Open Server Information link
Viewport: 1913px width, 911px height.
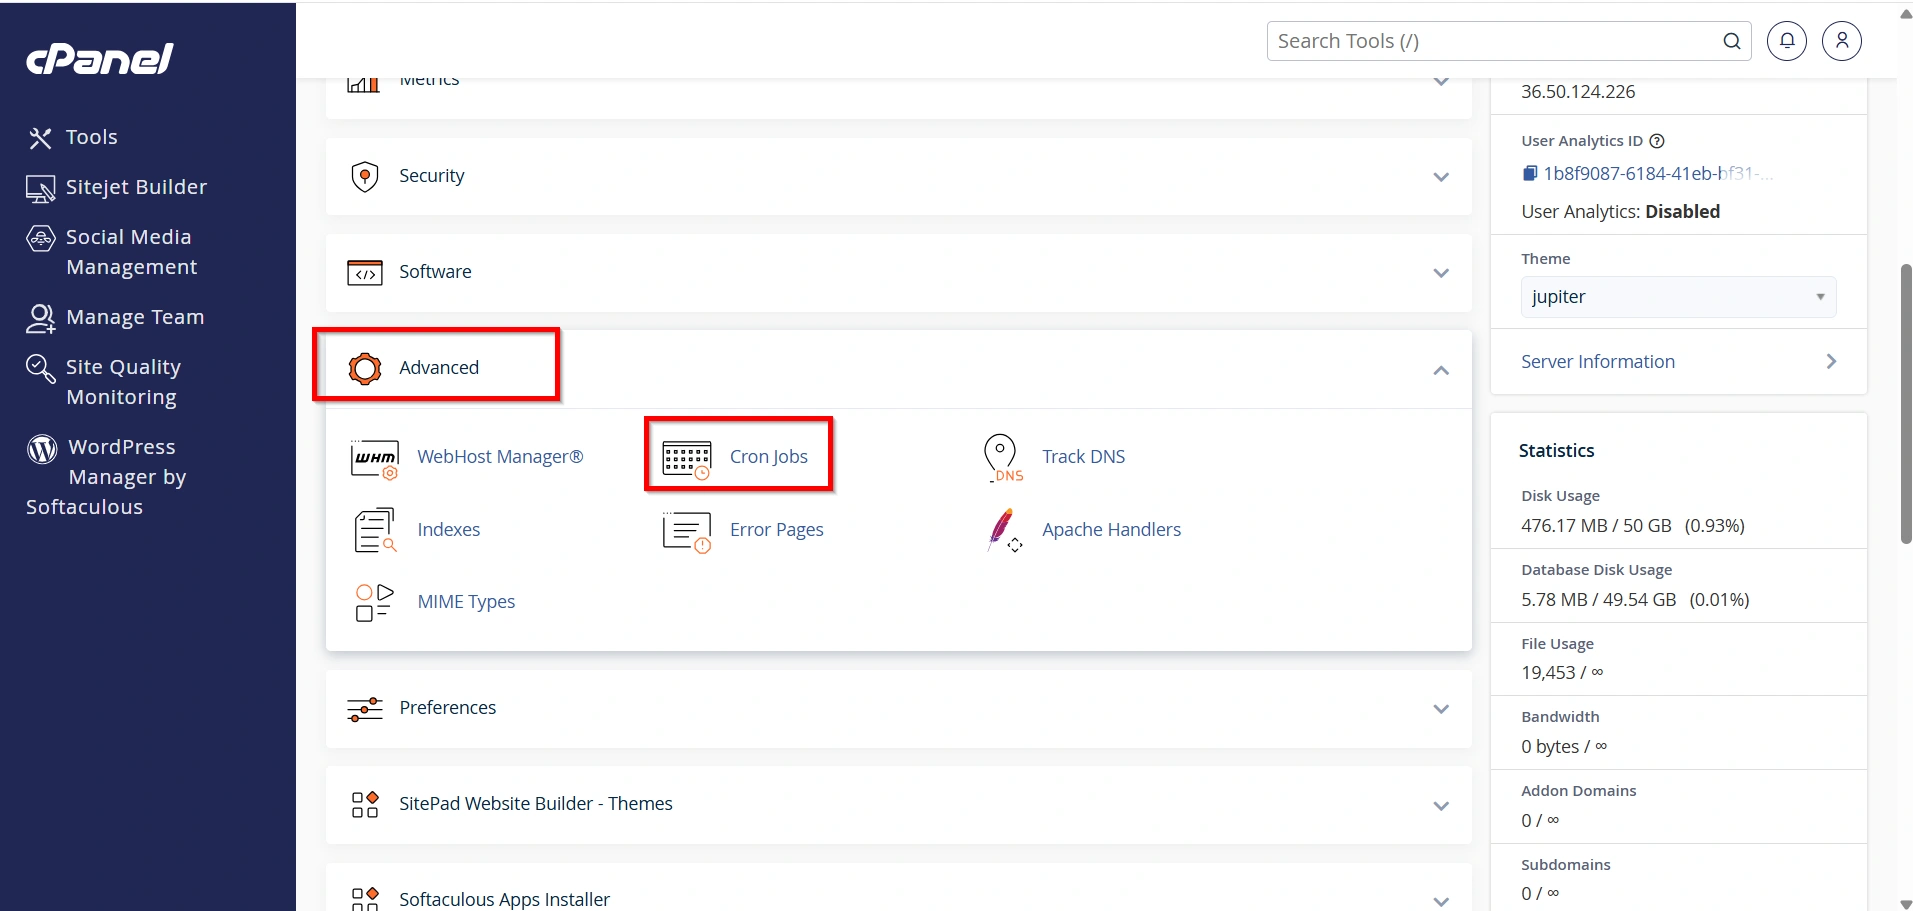[1598, 362]
